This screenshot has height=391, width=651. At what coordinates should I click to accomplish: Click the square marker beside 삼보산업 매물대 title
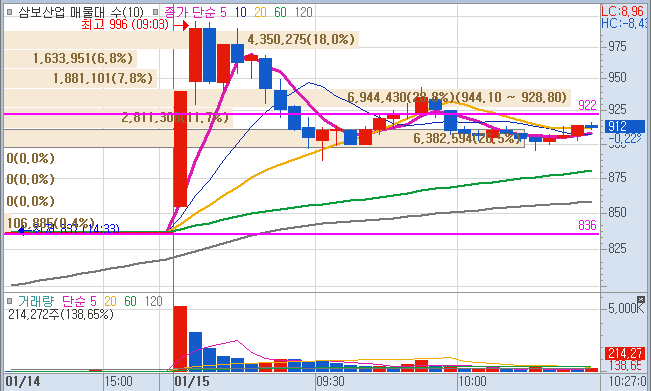(10, 12)
